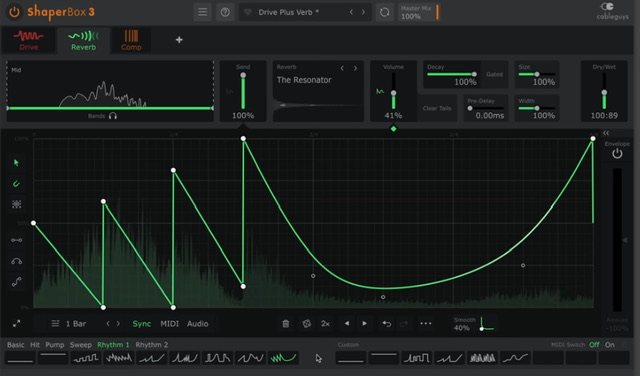Click the Volume slider handle
640x376 pixels.
[x=393, y=93]
